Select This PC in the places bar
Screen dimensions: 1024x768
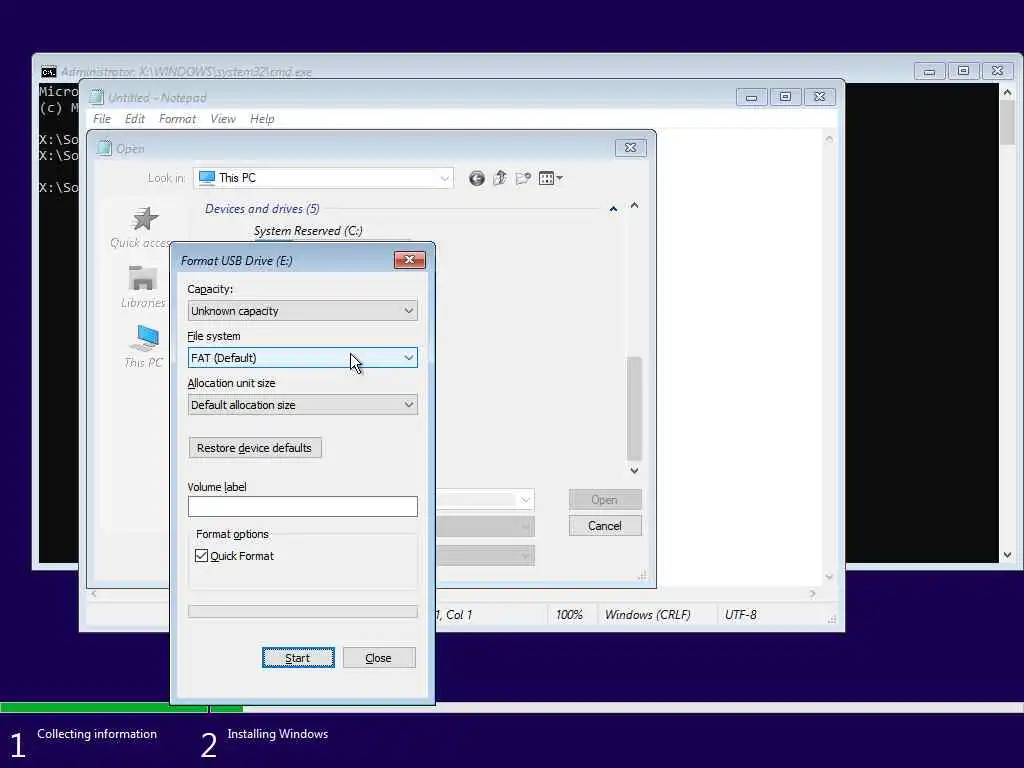[144, 347]
